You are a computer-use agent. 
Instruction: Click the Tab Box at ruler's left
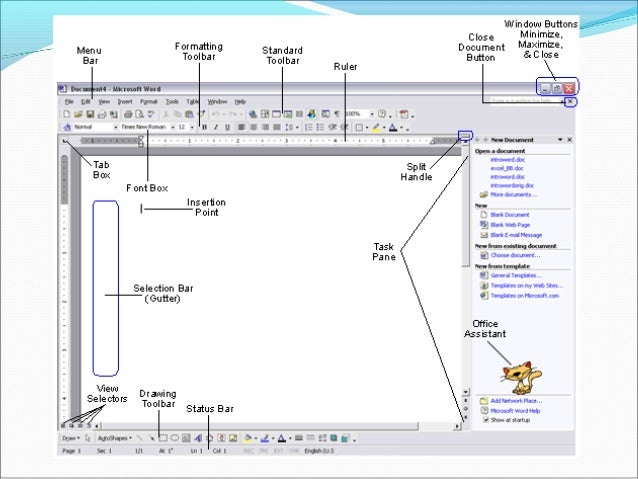tap(66, 141)
